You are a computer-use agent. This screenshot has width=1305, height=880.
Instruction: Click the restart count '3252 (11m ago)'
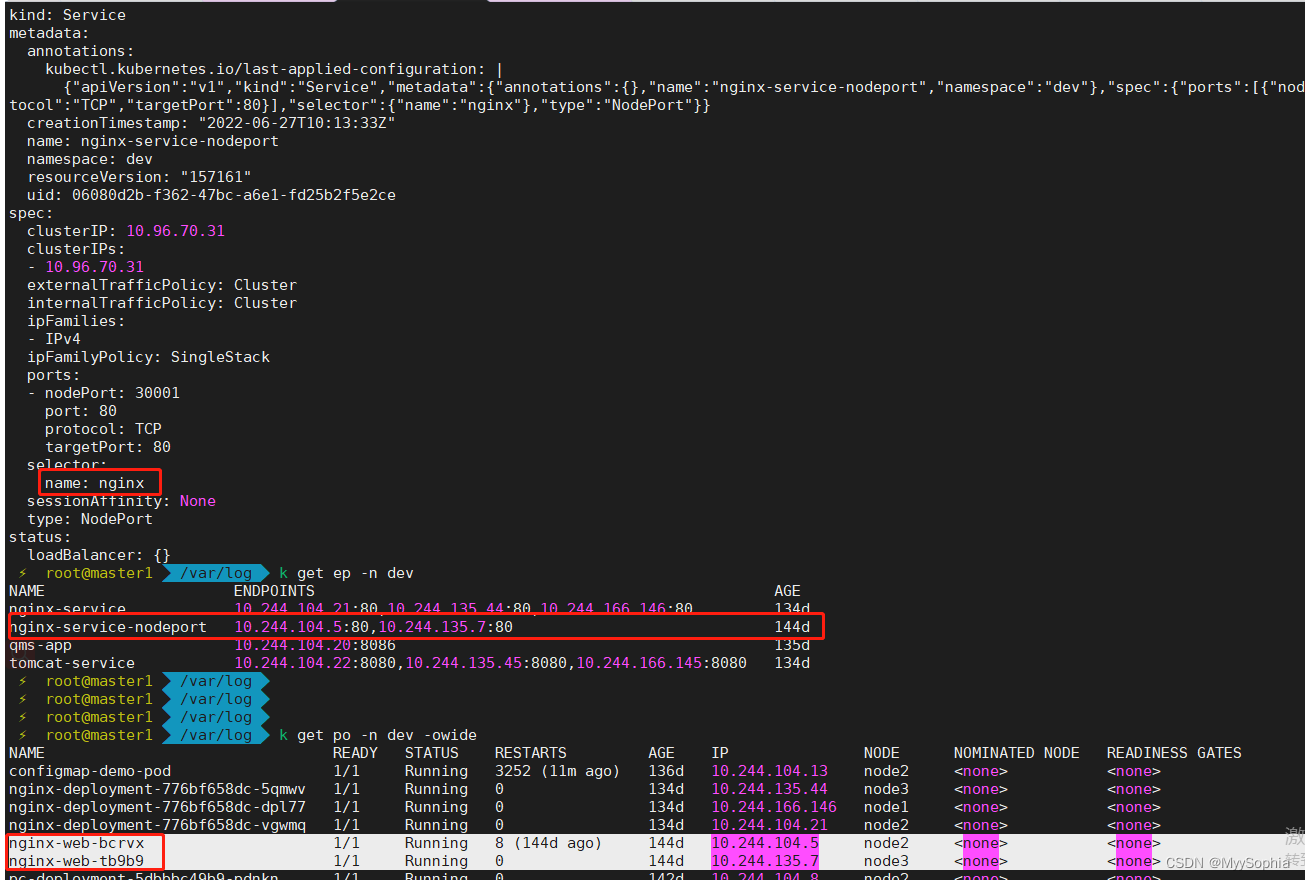coord(558,771)
